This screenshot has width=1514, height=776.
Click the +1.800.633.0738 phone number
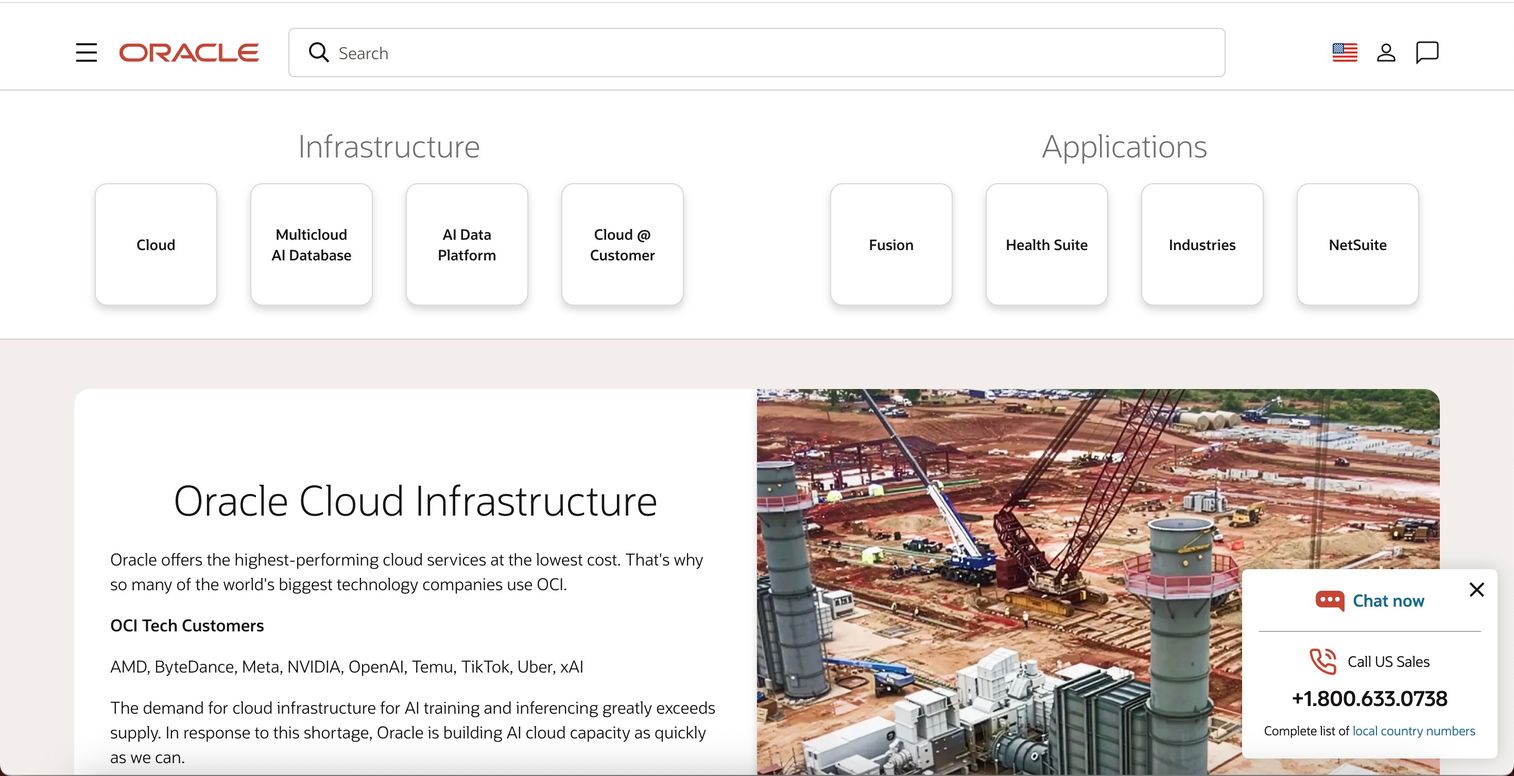(x=1369, y=698)
